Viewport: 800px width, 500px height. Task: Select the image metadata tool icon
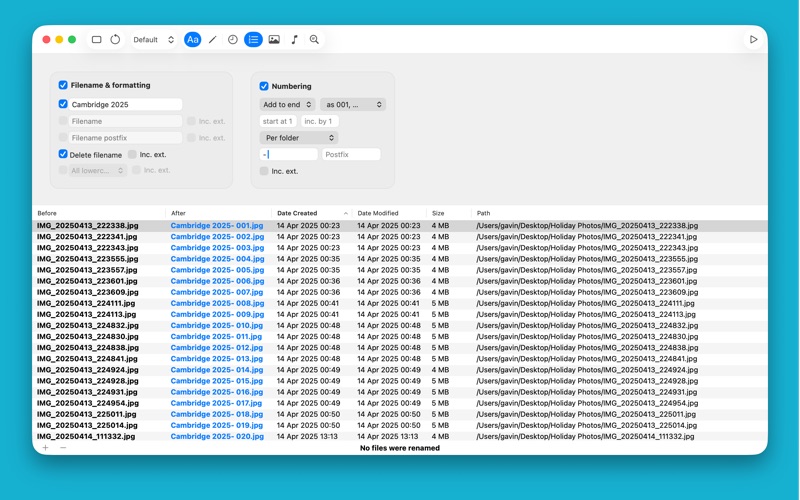point(274,39)
